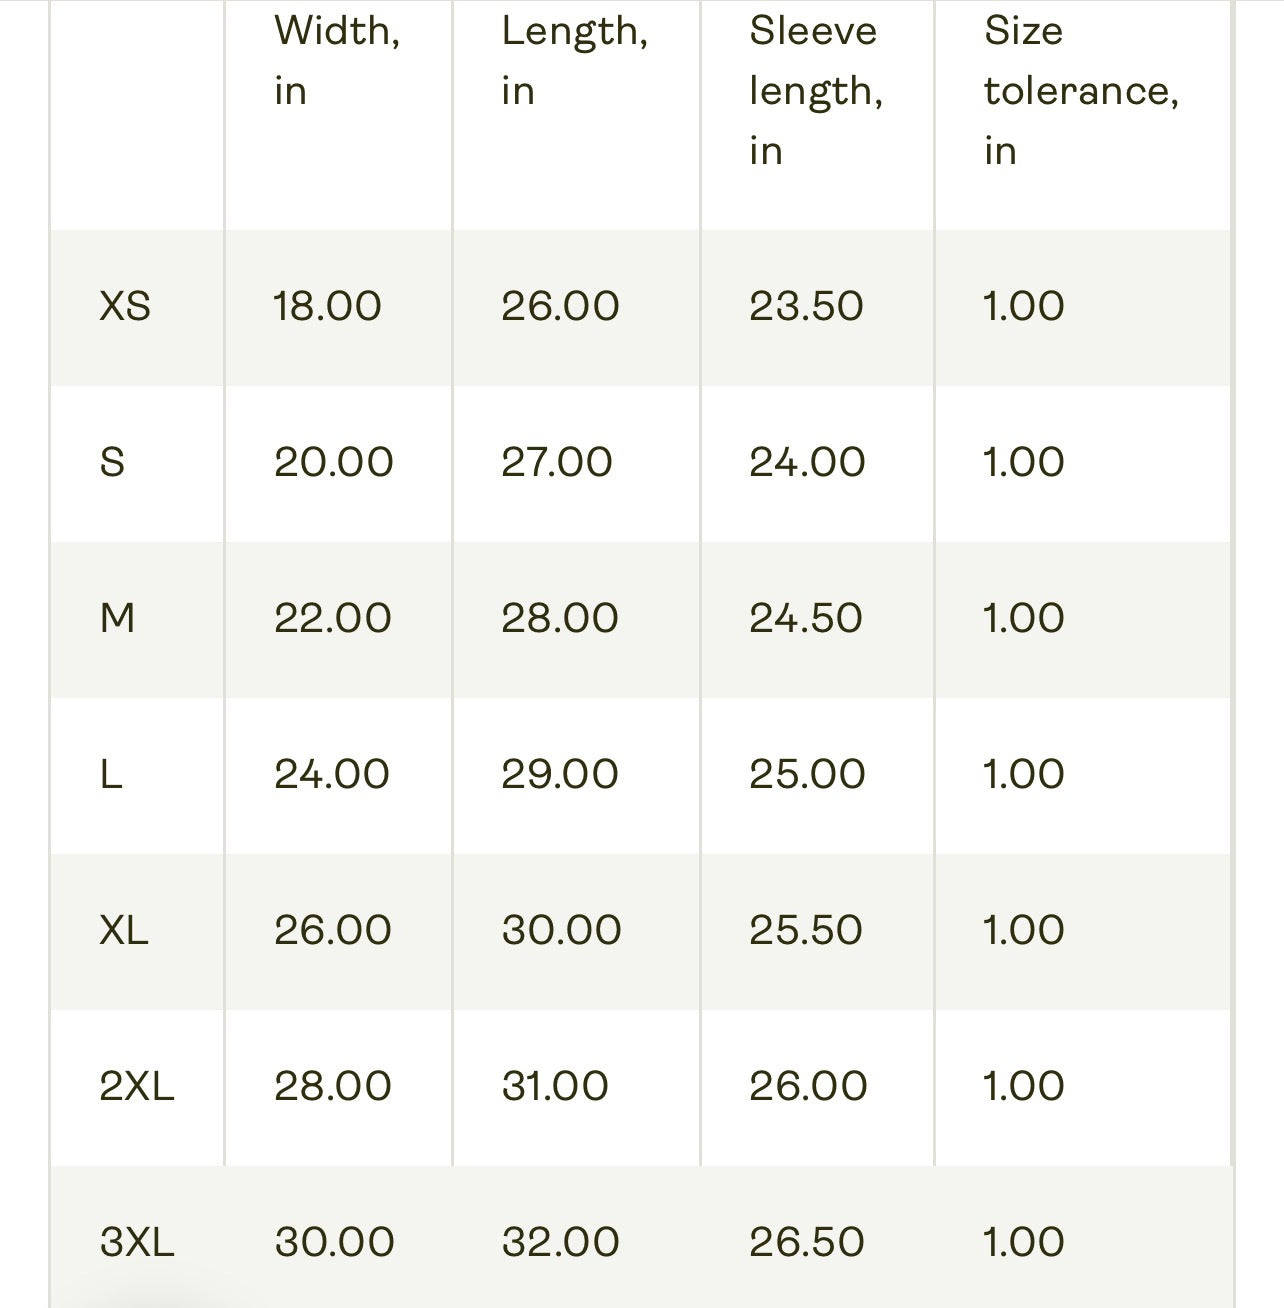Screen dimensions: 1284x1308
Task: Select the XS size row label
Action: point(125,306)
